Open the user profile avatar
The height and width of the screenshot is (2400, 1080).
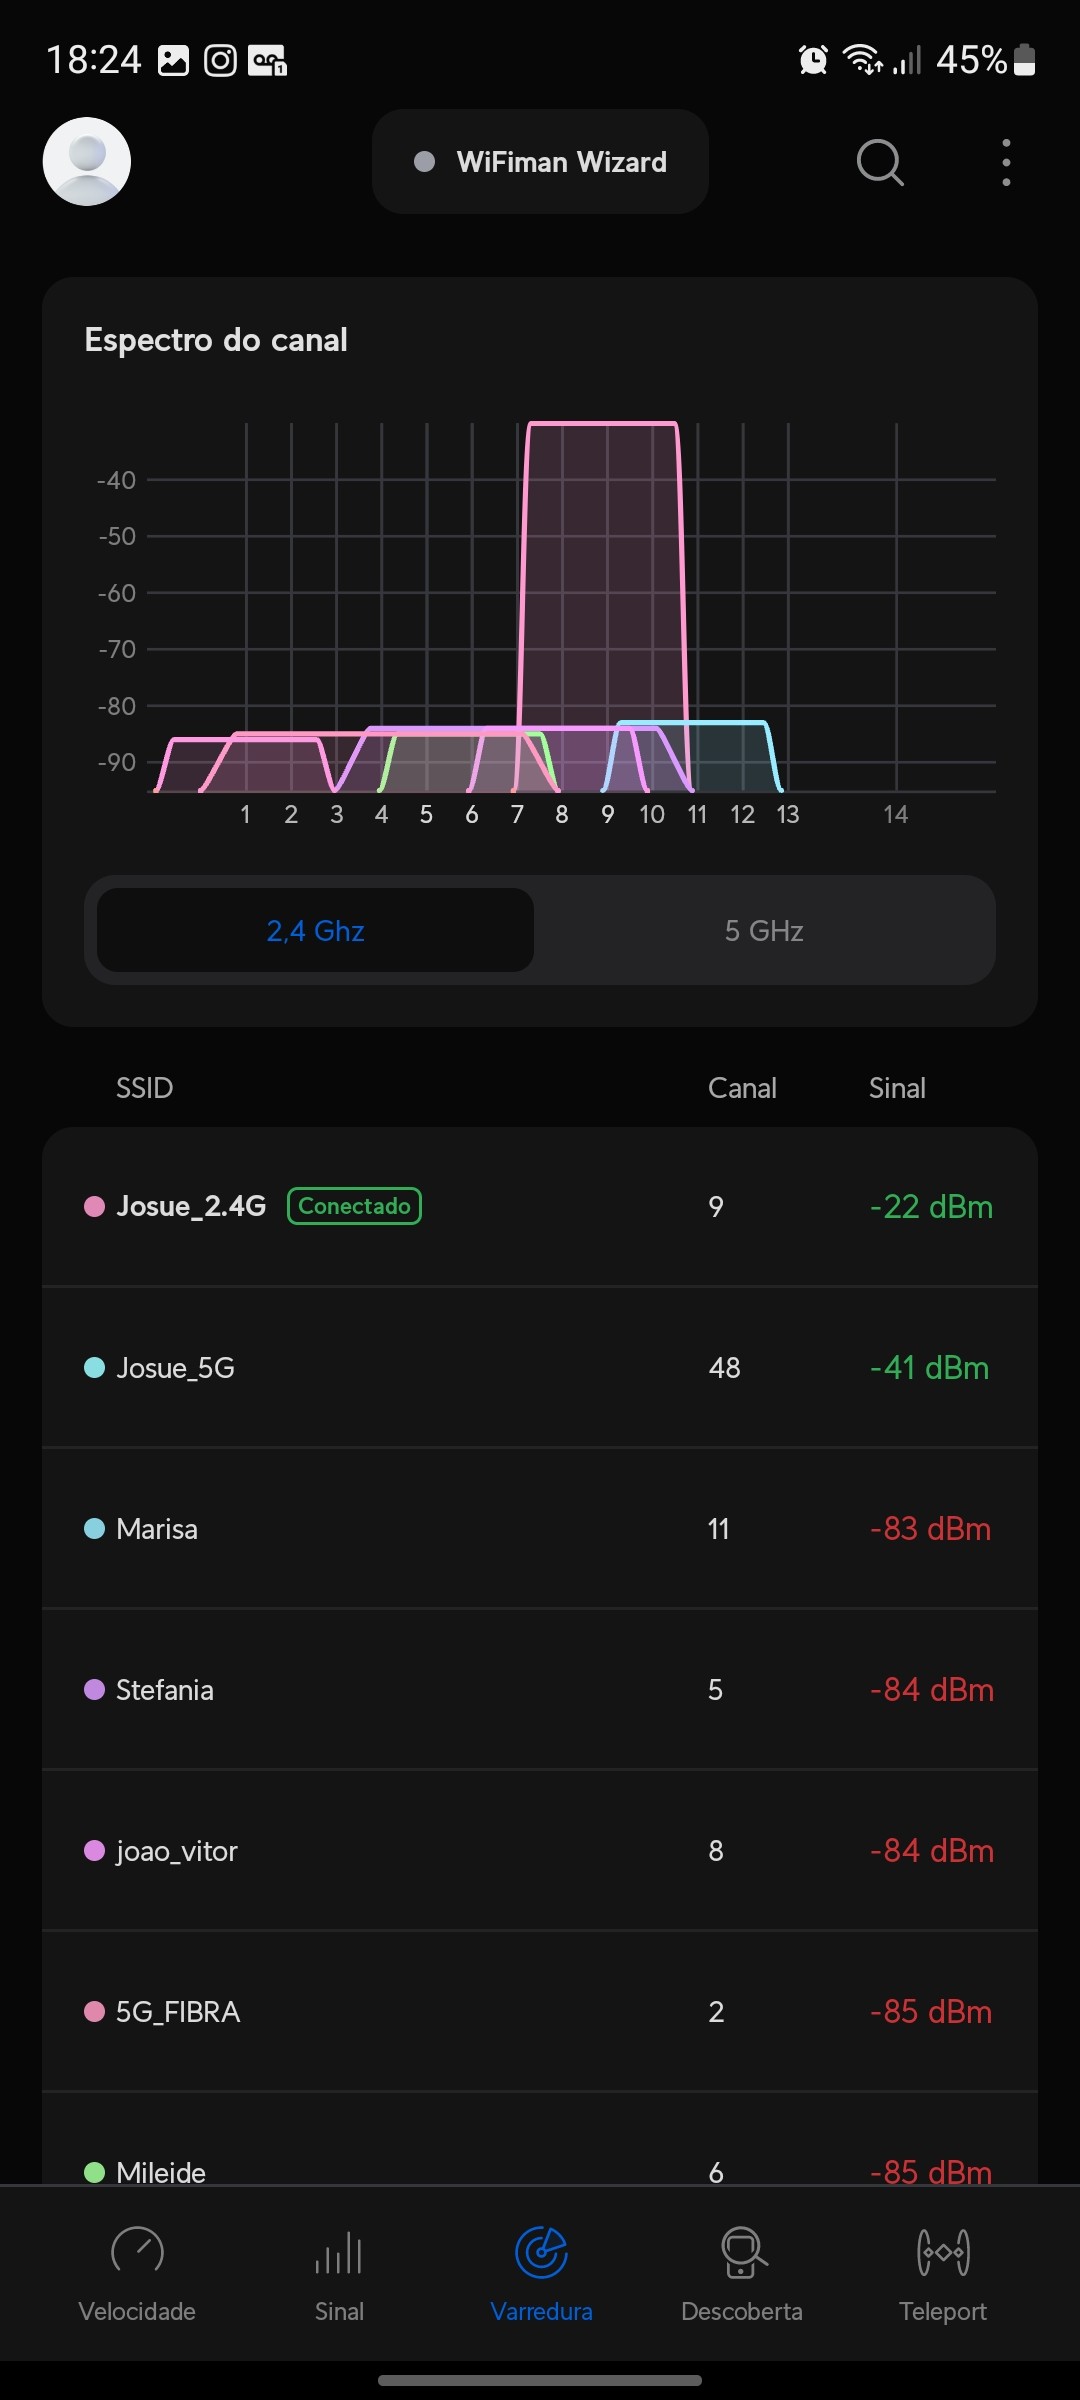pyautogui.click(x=87, y=162)
